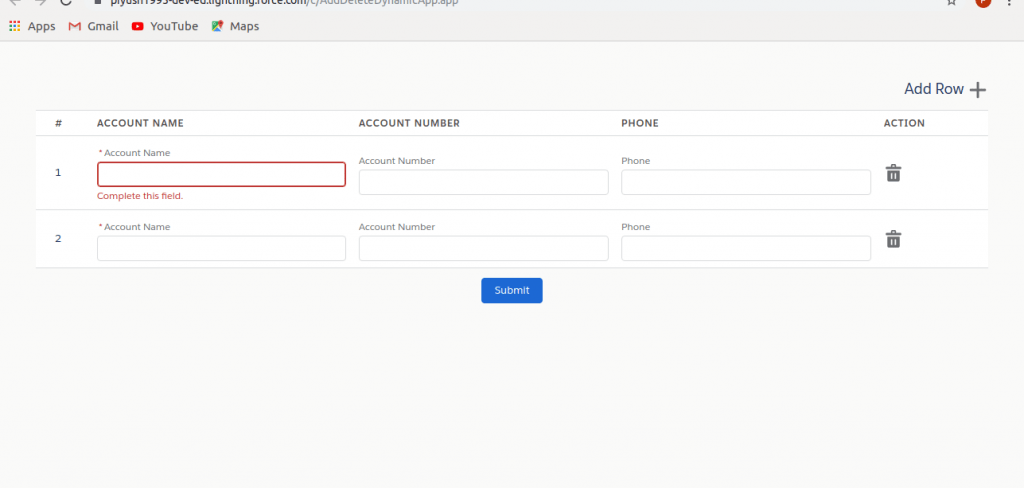Go forward with the browser forward arrow

(40, 3)
